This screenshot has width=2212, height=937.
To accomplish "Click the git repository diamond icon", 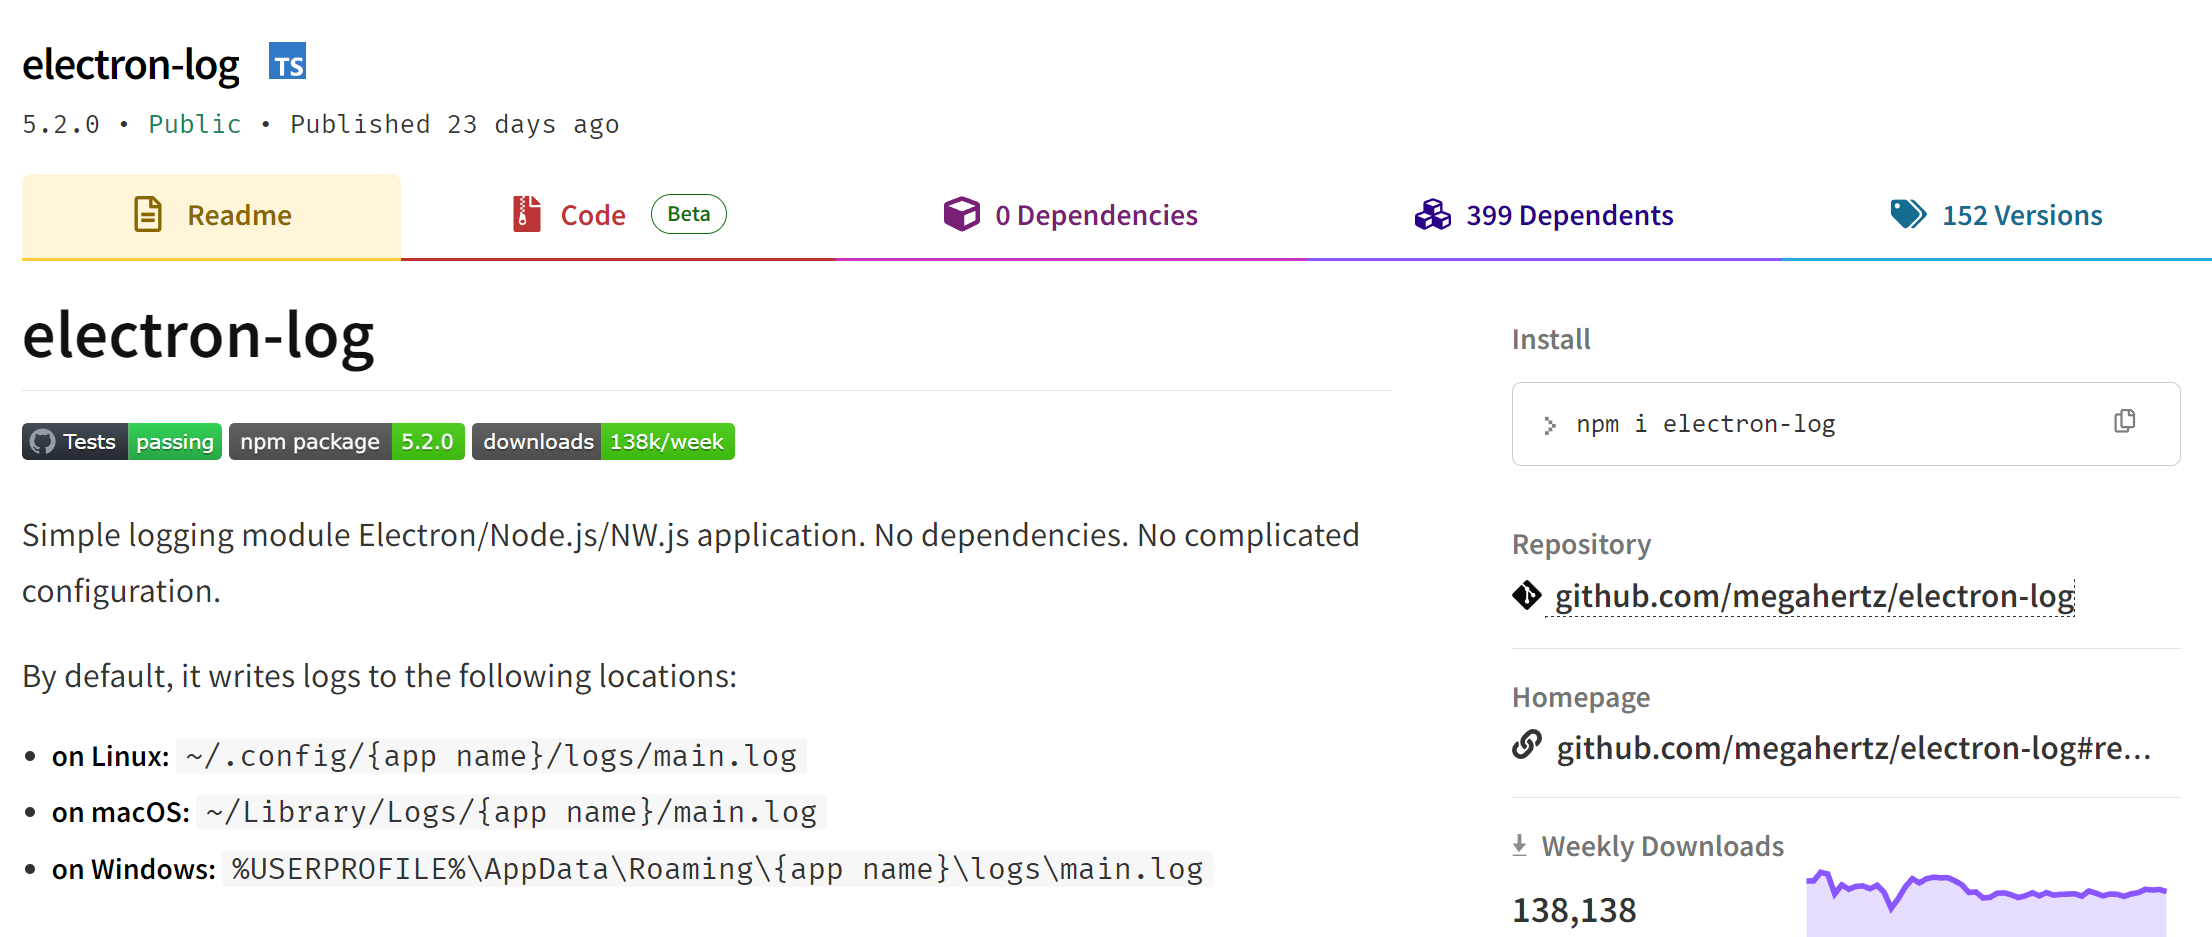I will click(1527, 595).
